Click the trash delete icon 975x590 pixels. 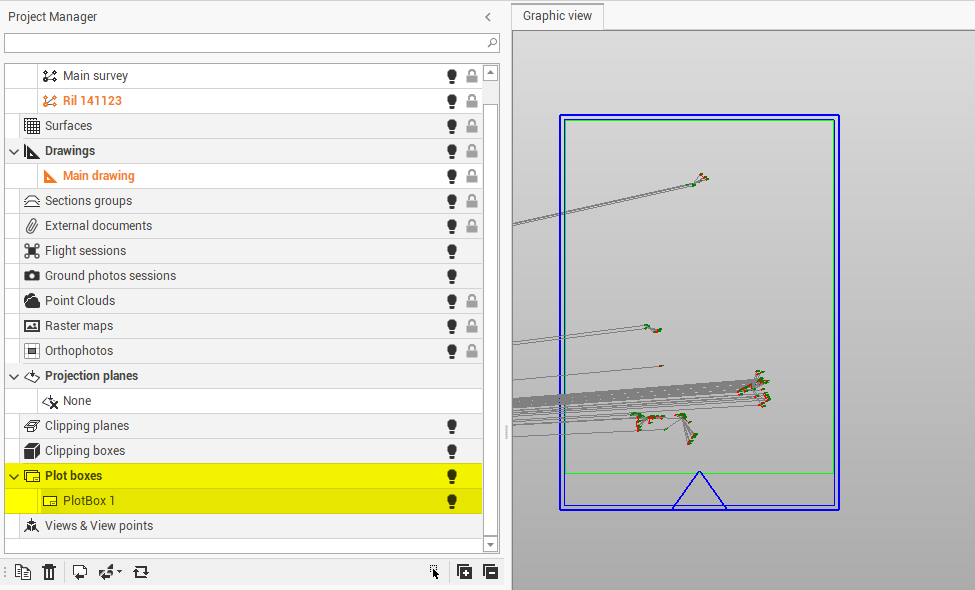tap(49, 572)
